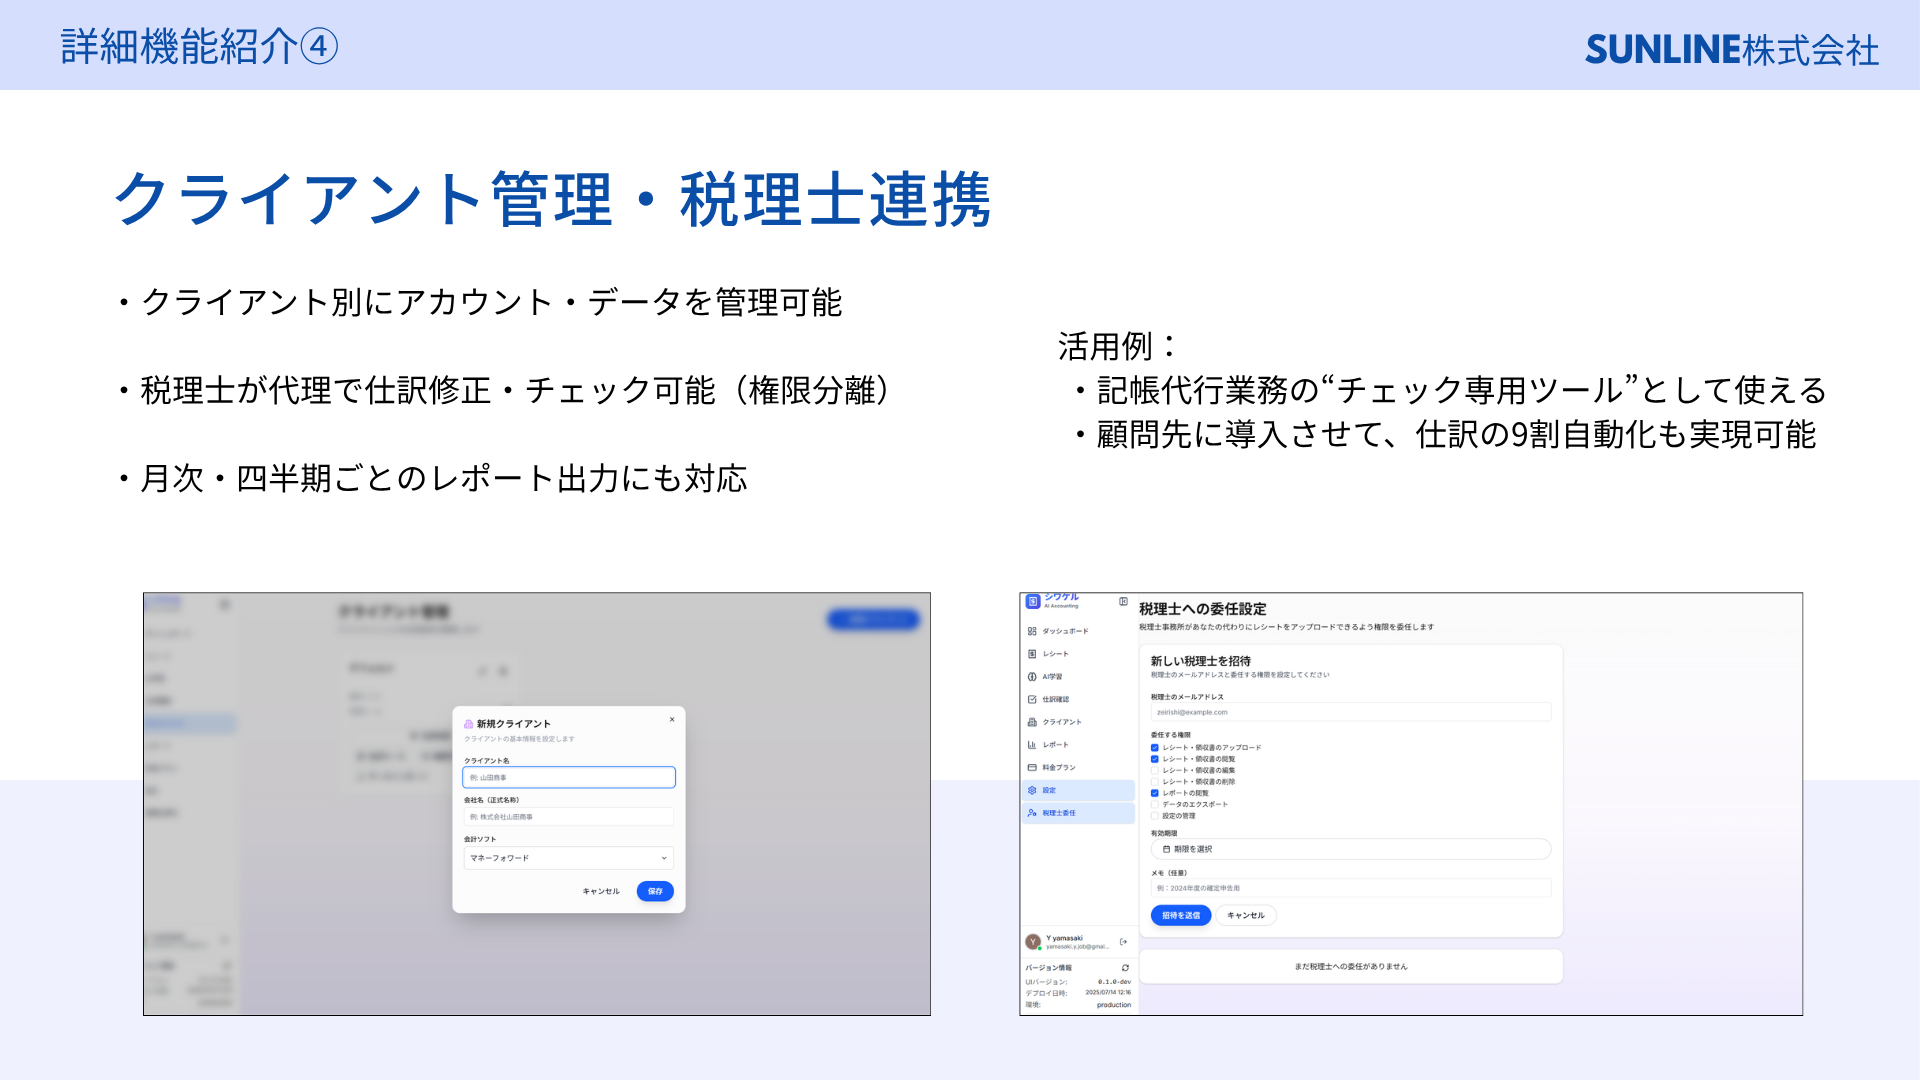1920x1080 pixels.
Task: Click the 税理士のメールアドレス input field
Action: [x=1350, y=712]
